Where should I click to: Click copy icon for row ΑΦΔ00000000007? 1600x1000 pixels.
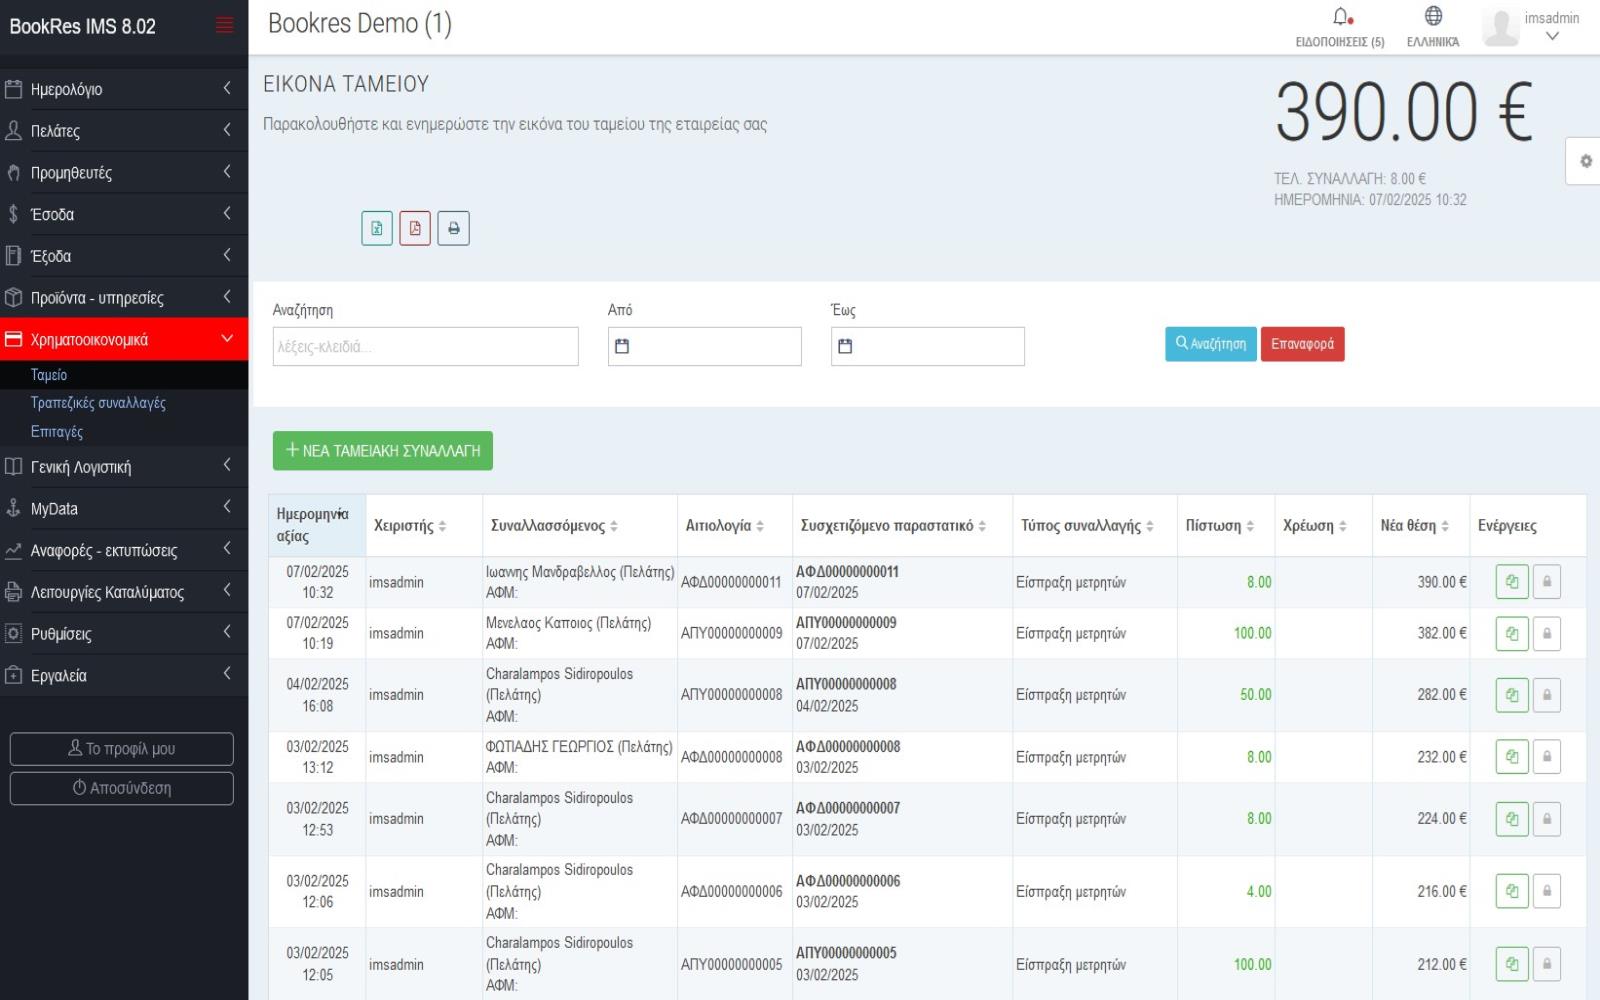(x=1512, y=819)
